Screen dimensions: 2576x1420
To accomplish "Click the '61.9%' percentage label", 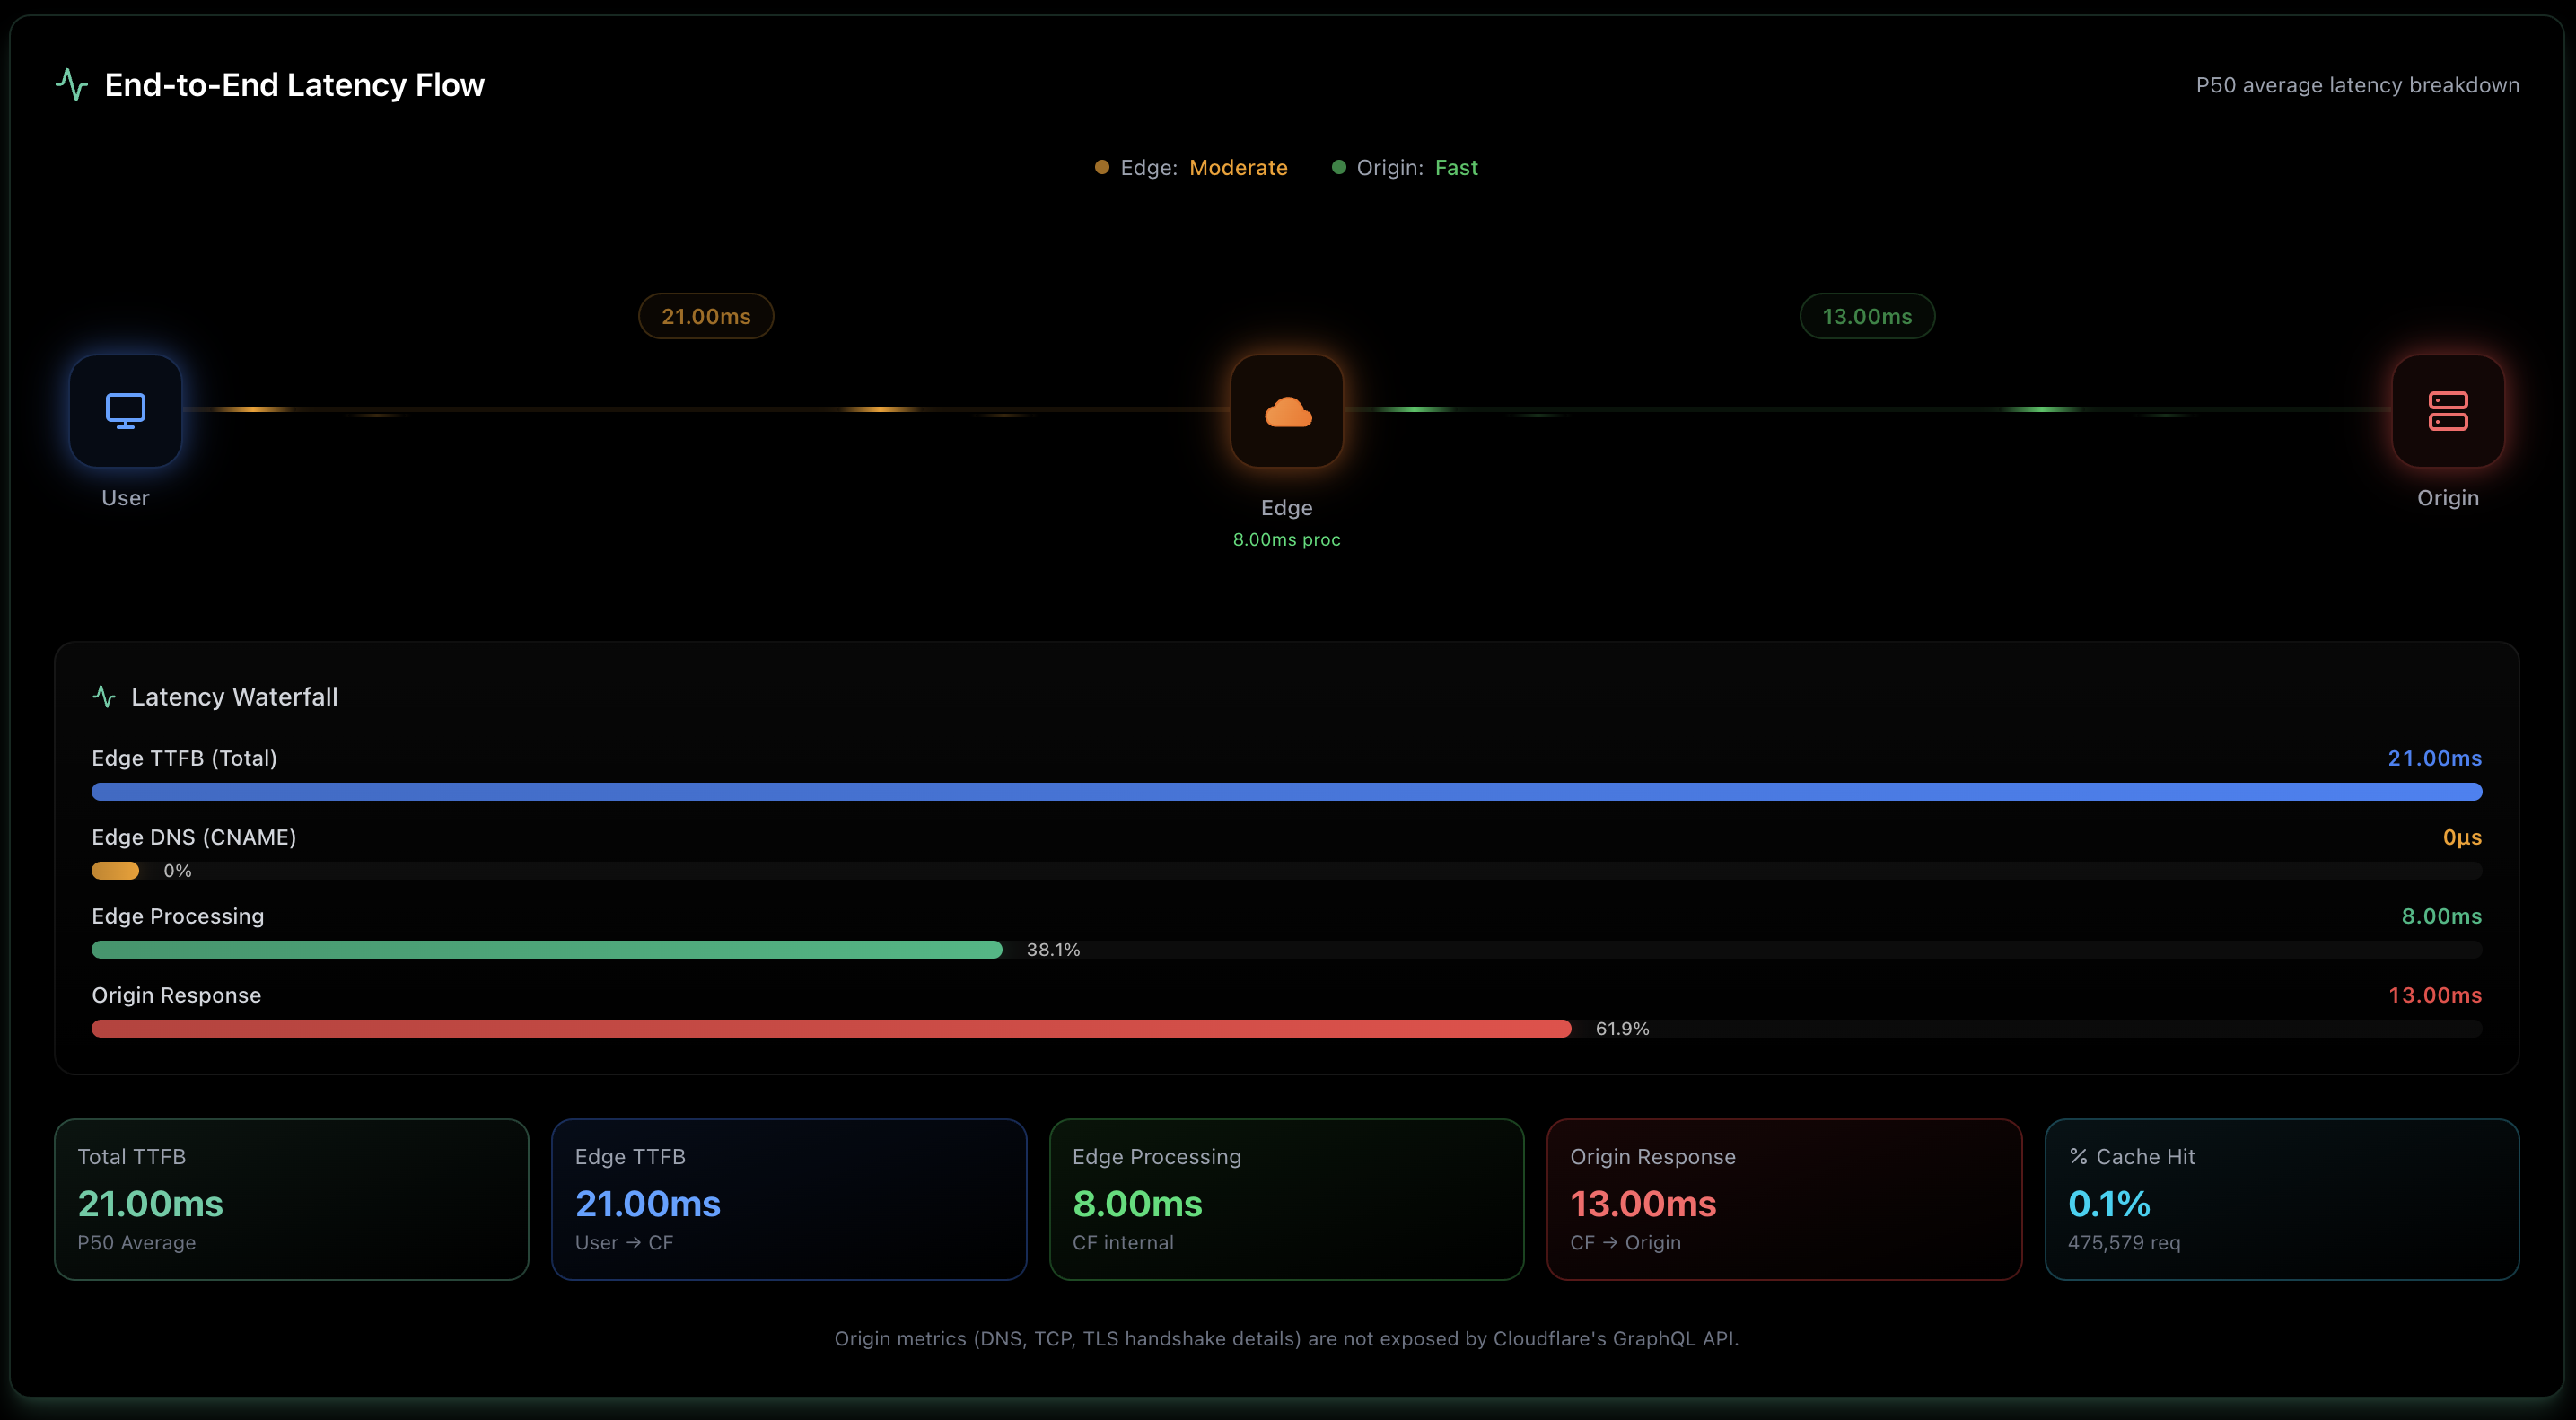I will tap(1622, 1029).
